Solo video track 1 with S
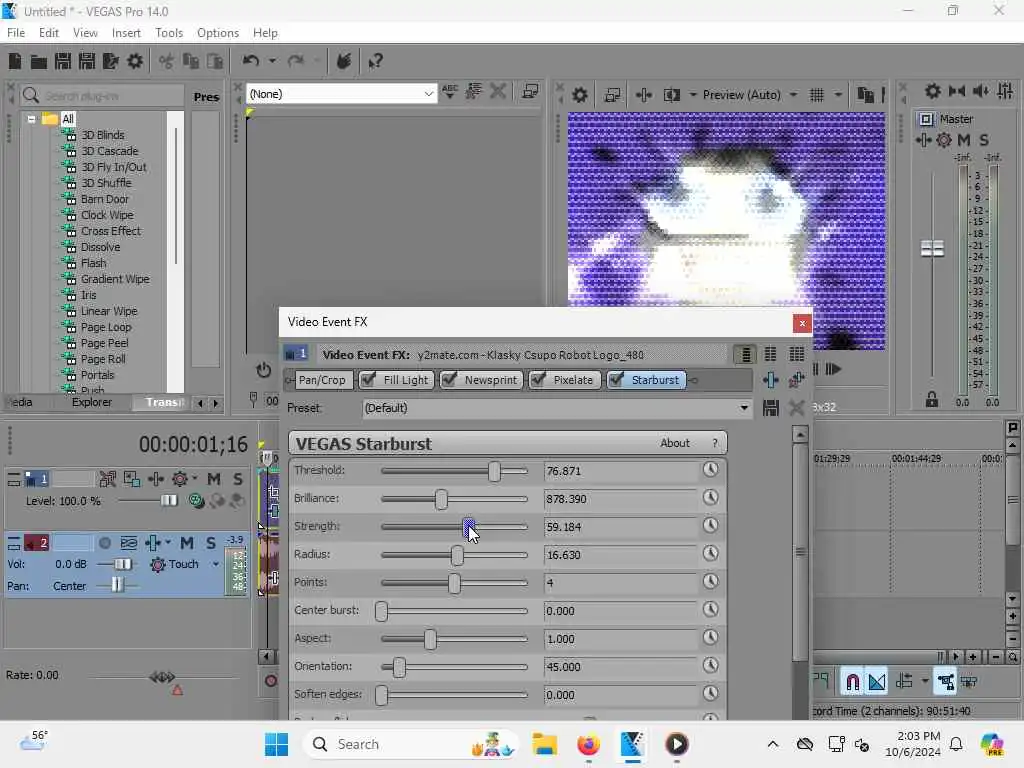 238,479
